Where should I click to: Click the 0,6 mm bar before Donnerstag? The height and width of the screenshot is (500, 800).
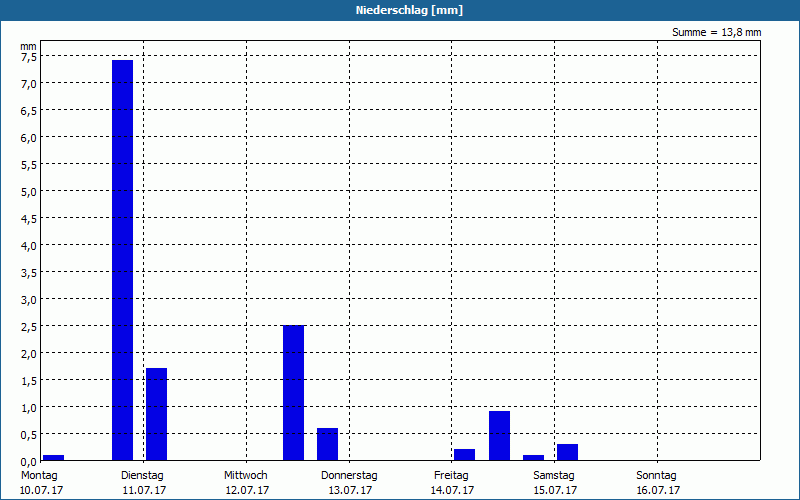pos(328,444)
